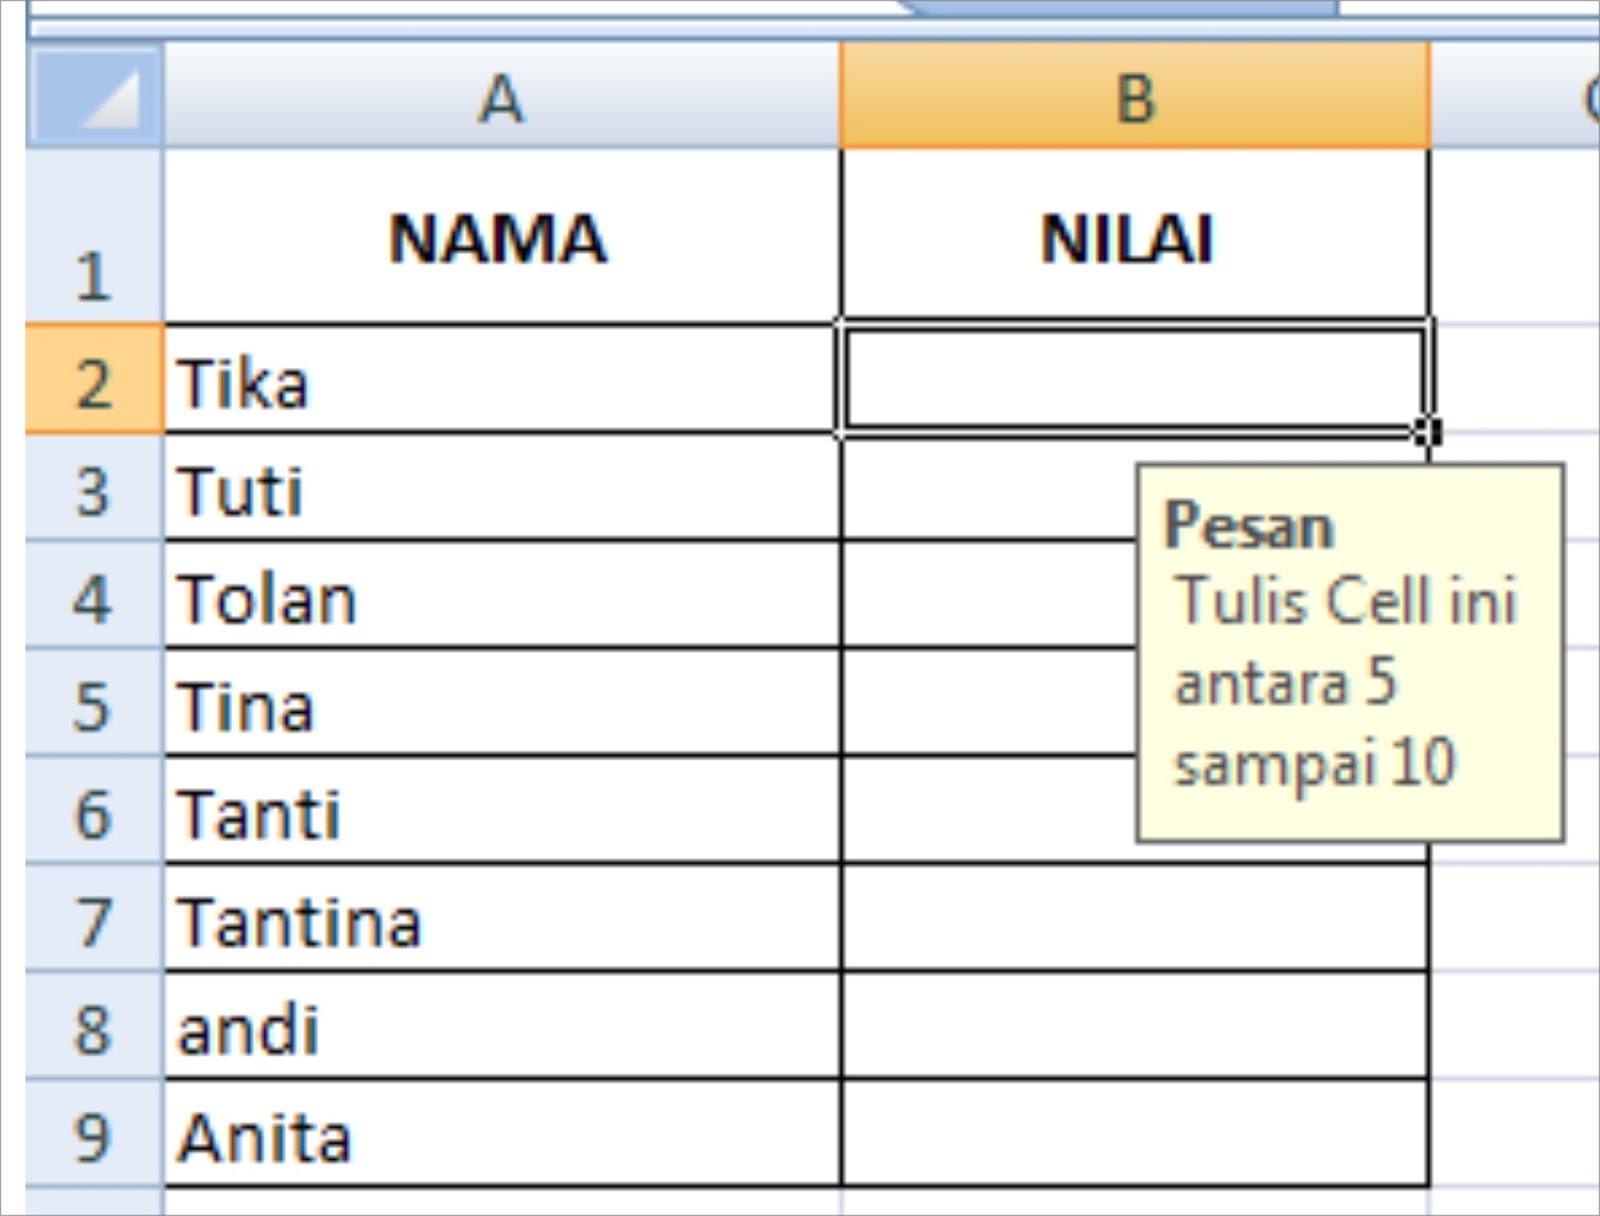This screenshot has height=1216, width=1600.
Task: Click the NAMA header cell
Action: click(x=501, y=238)
